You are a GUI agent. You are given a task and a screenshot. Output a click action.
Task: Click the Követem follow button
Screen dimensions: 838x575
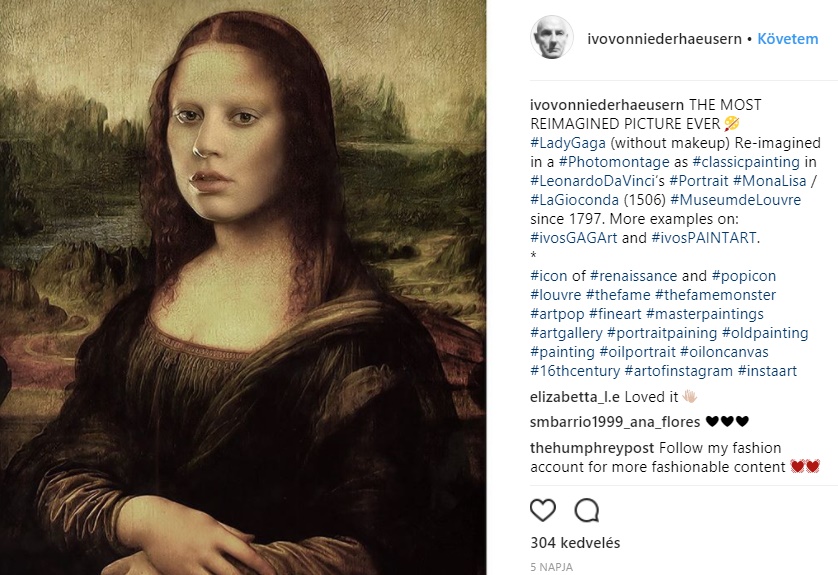tap(787, 39)
